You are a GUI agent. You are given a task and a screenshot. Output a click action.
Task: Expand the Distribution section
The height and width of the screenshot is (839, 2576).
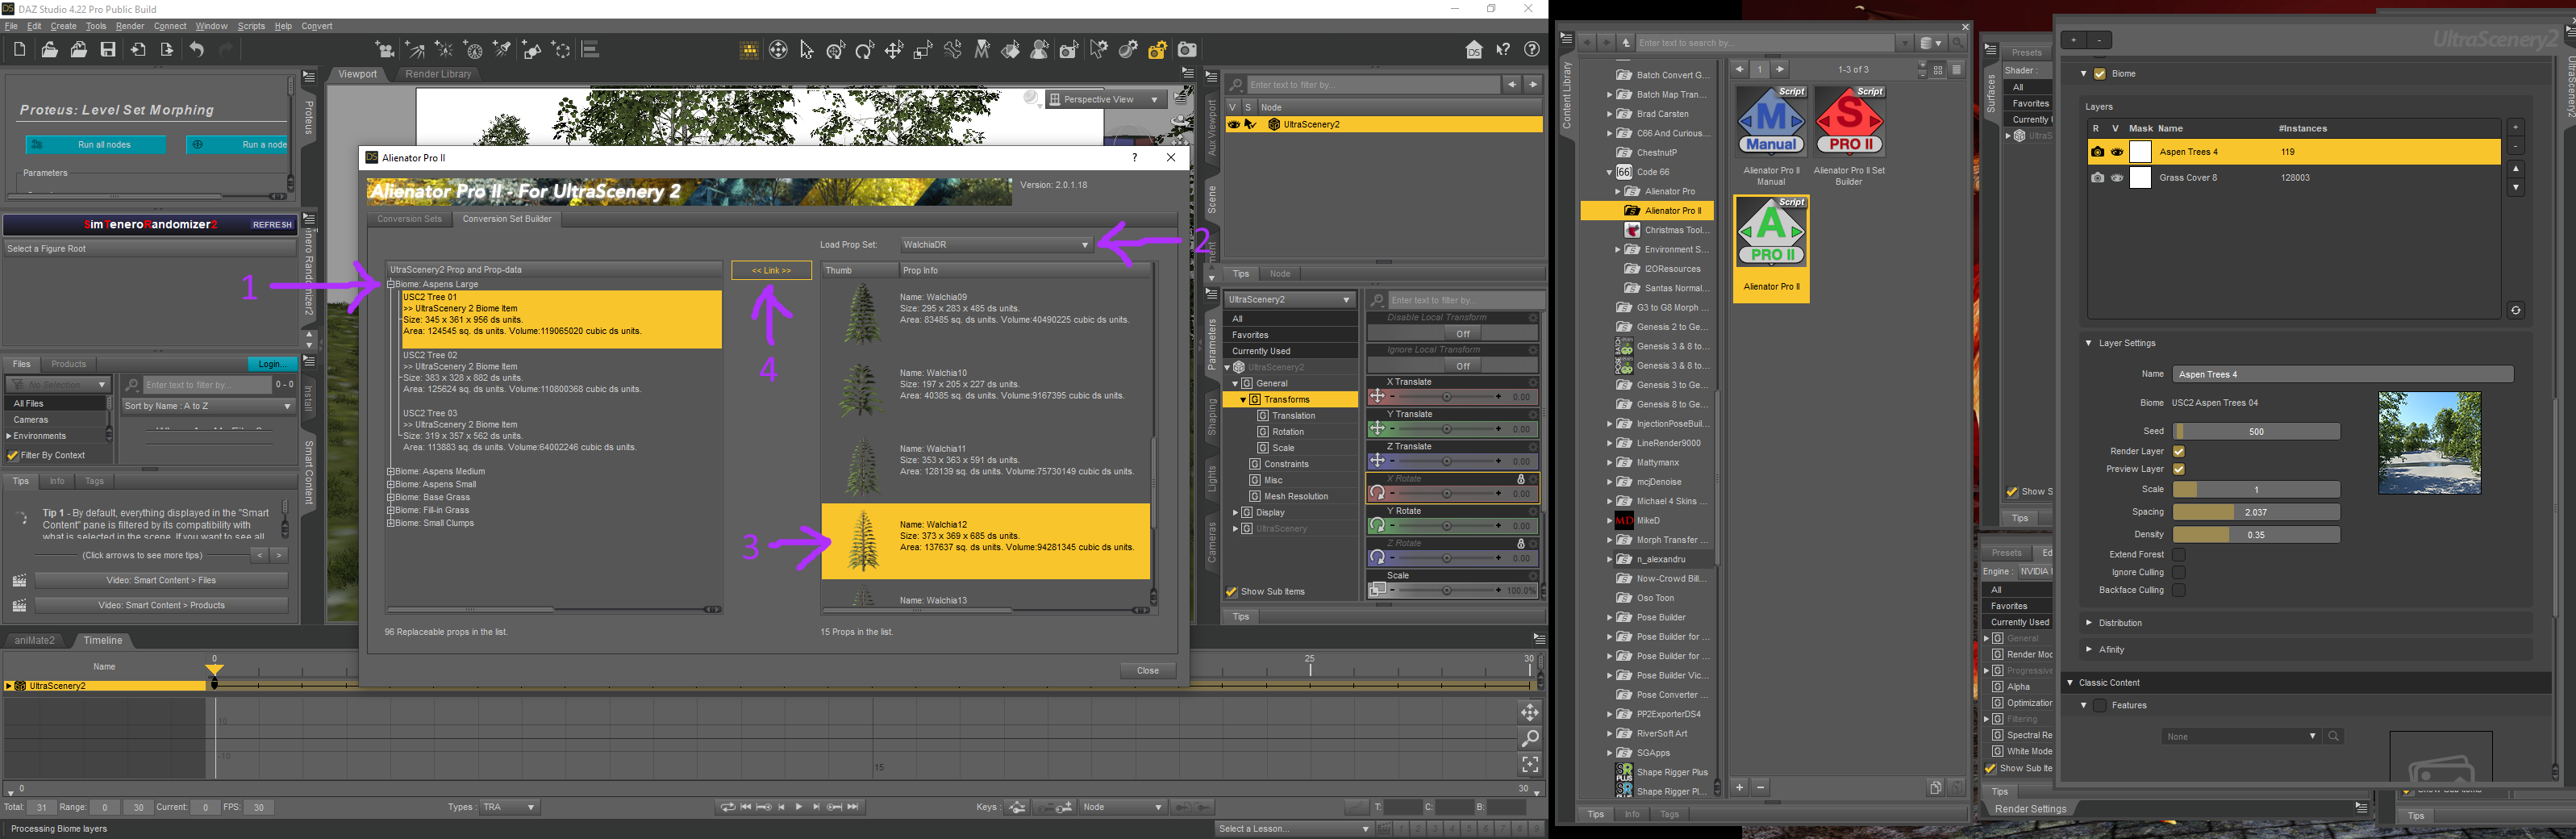[2089, 623]
